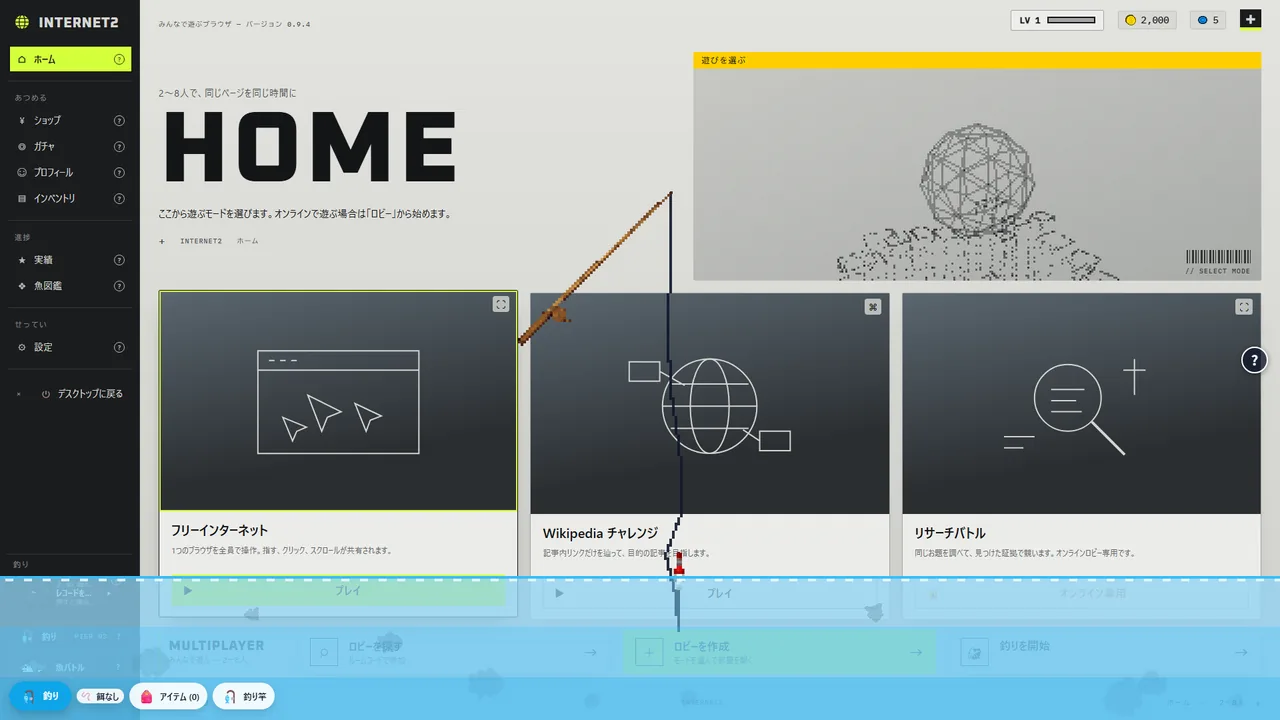Open the 釣り竿 fishing rod selector
1280x720 pixels.
[244, 696]
